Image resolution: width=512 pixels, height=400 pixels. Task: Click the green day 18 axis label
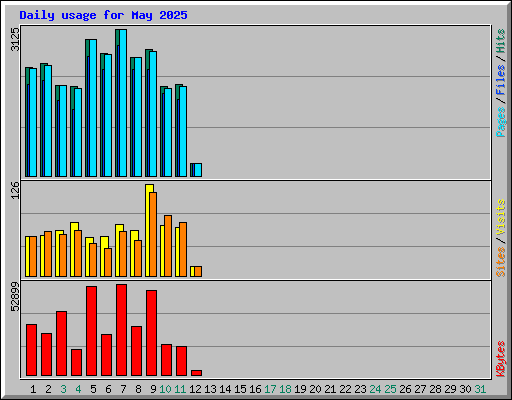click(285, 389)
